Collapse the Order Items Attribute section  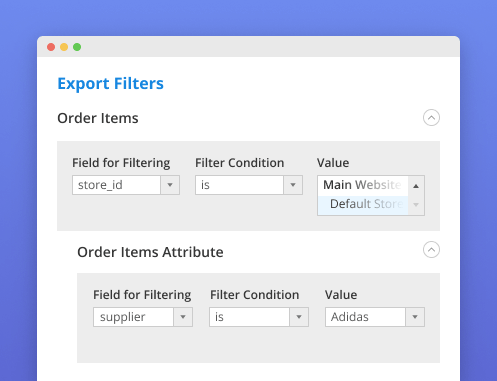tap(431, 250)
